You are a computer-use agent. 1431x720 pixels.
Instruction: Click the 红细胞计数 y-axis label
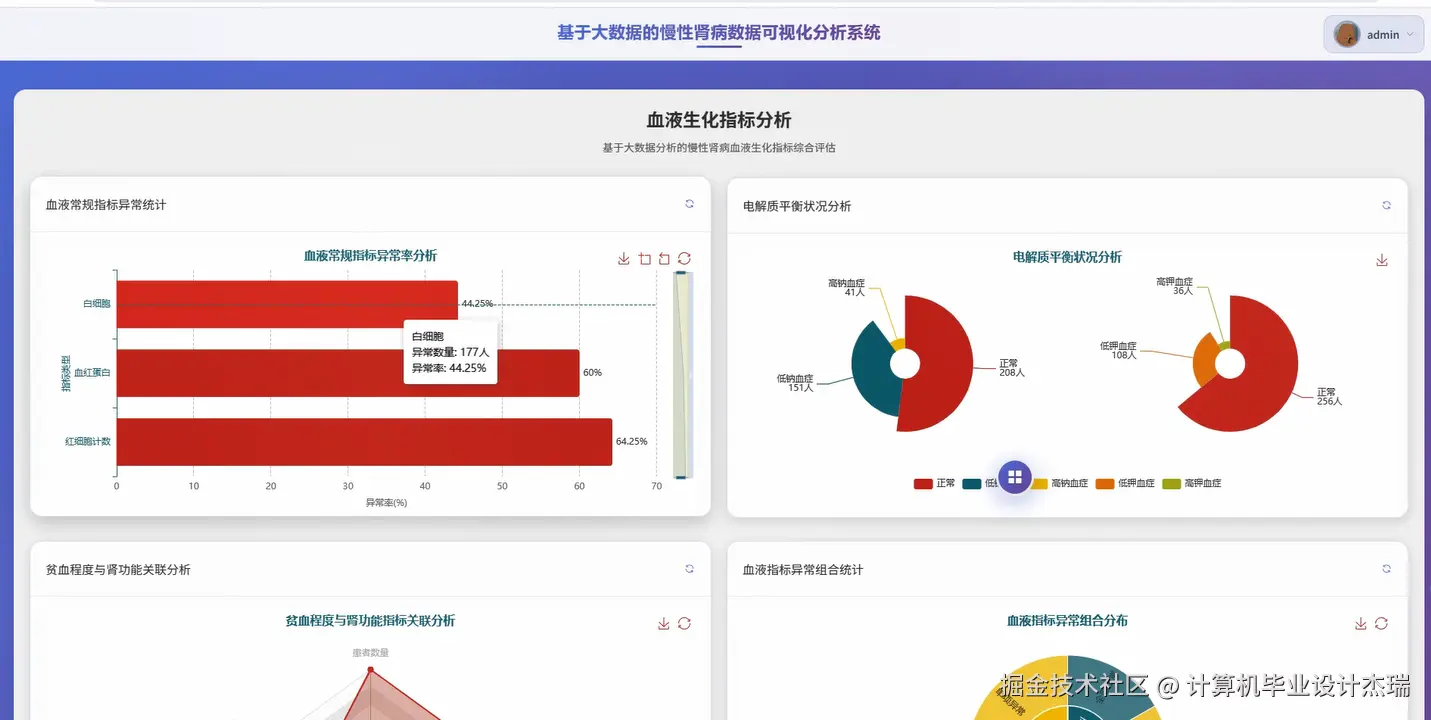pos(88,442)
